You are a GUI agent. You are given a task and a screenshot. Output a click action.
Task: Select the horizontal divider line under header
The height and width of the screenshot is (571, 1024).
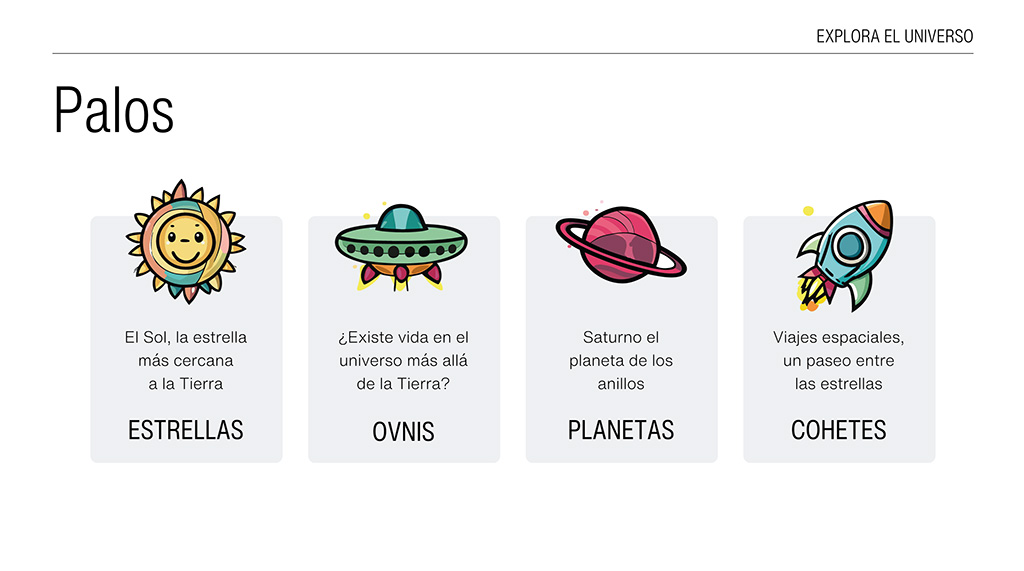click(x=512, y=53)
